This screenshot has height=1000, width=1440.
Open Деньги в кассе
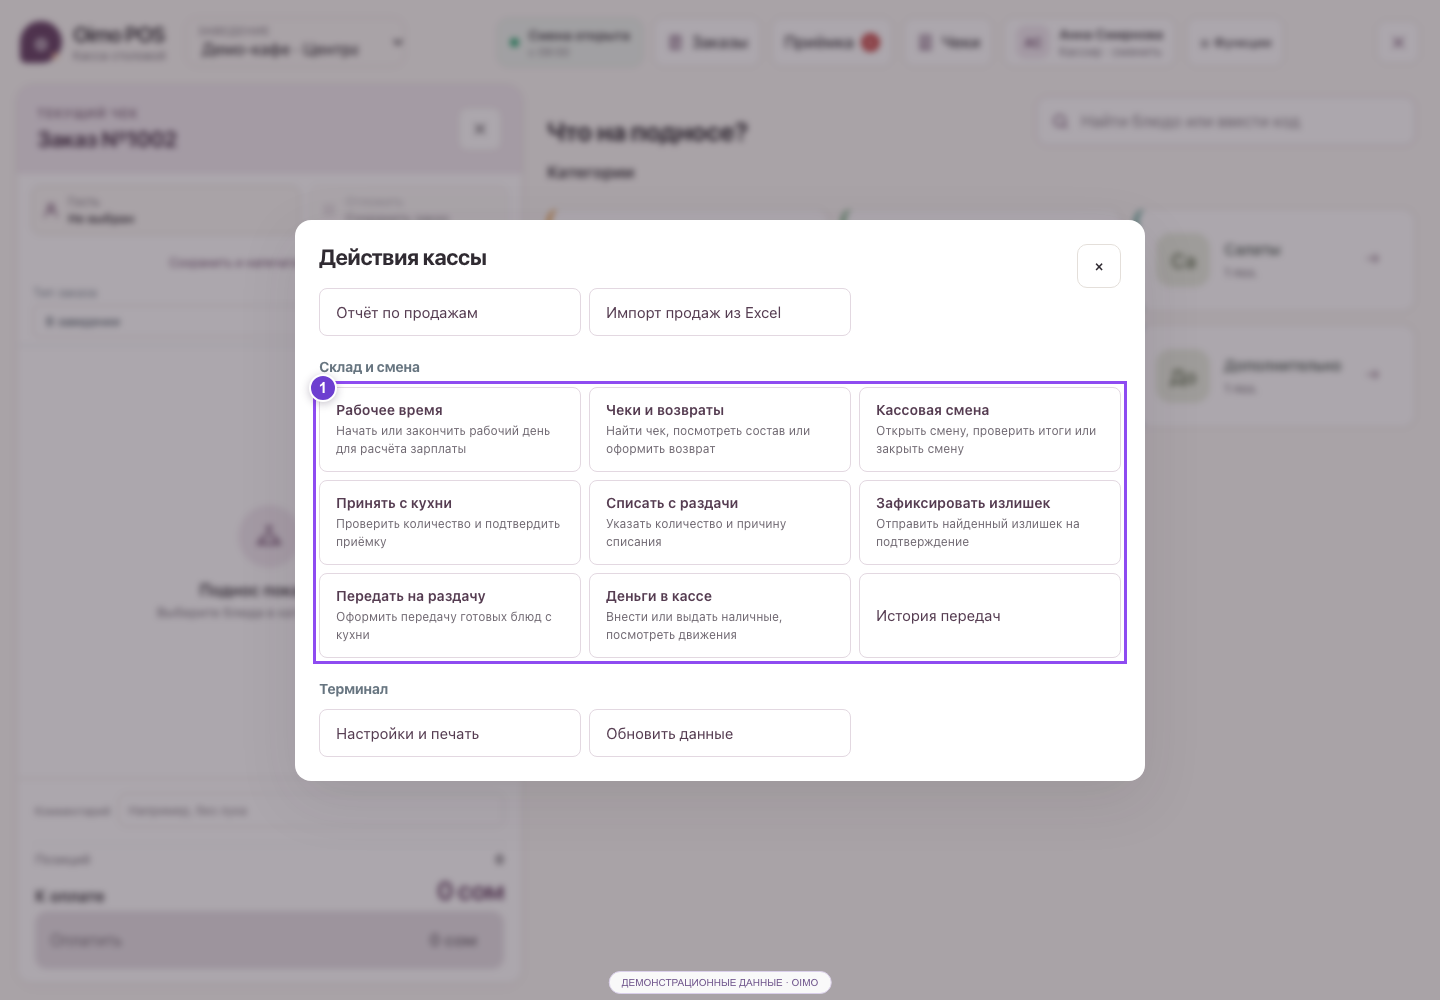point(720,615)
